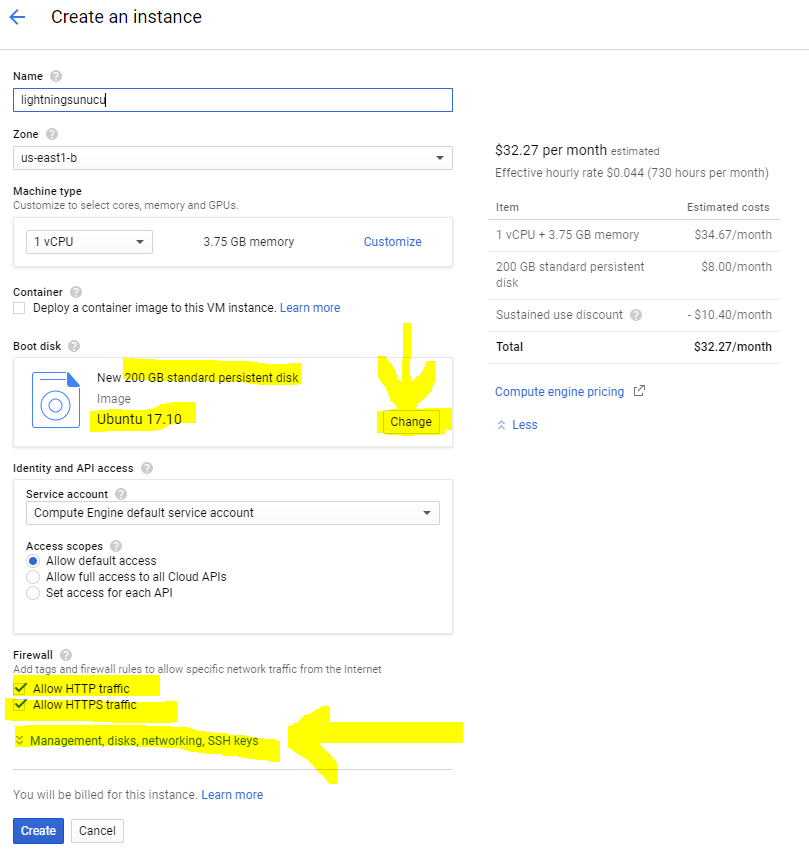Open the Zone dropdown
809x851 pixels.
point(438,157)
